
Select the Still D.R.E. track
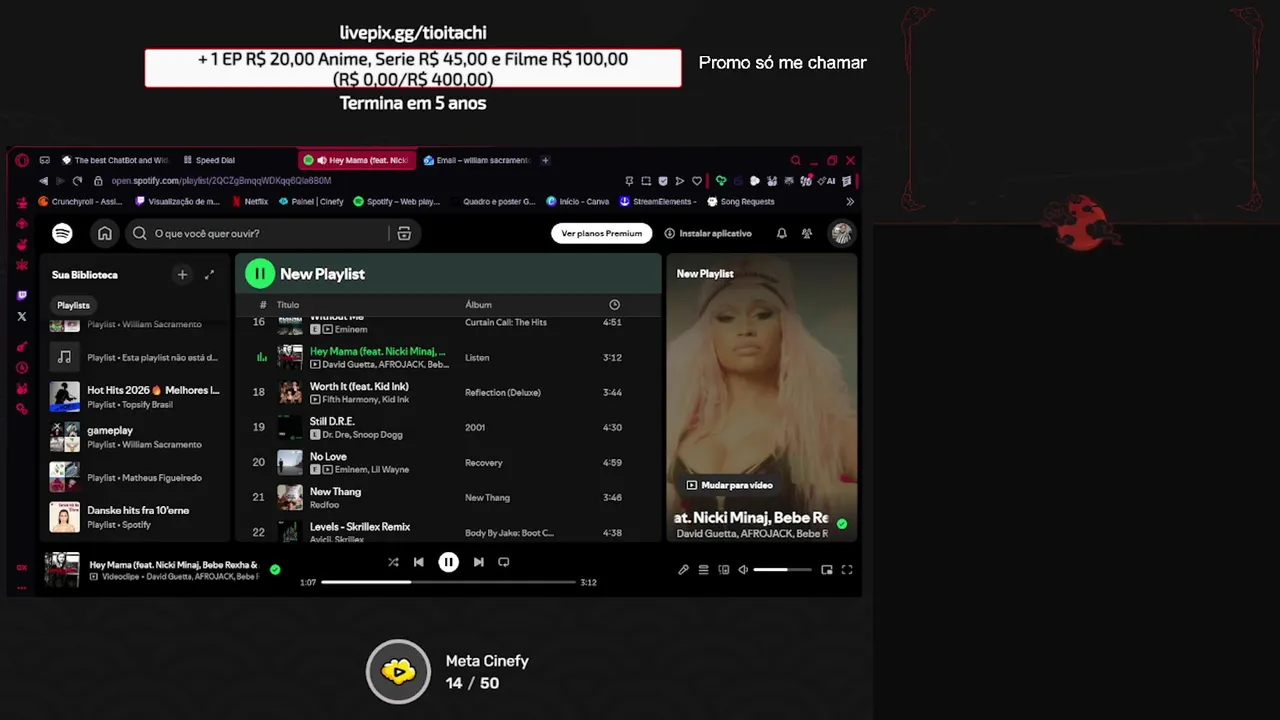coord(448,427)
